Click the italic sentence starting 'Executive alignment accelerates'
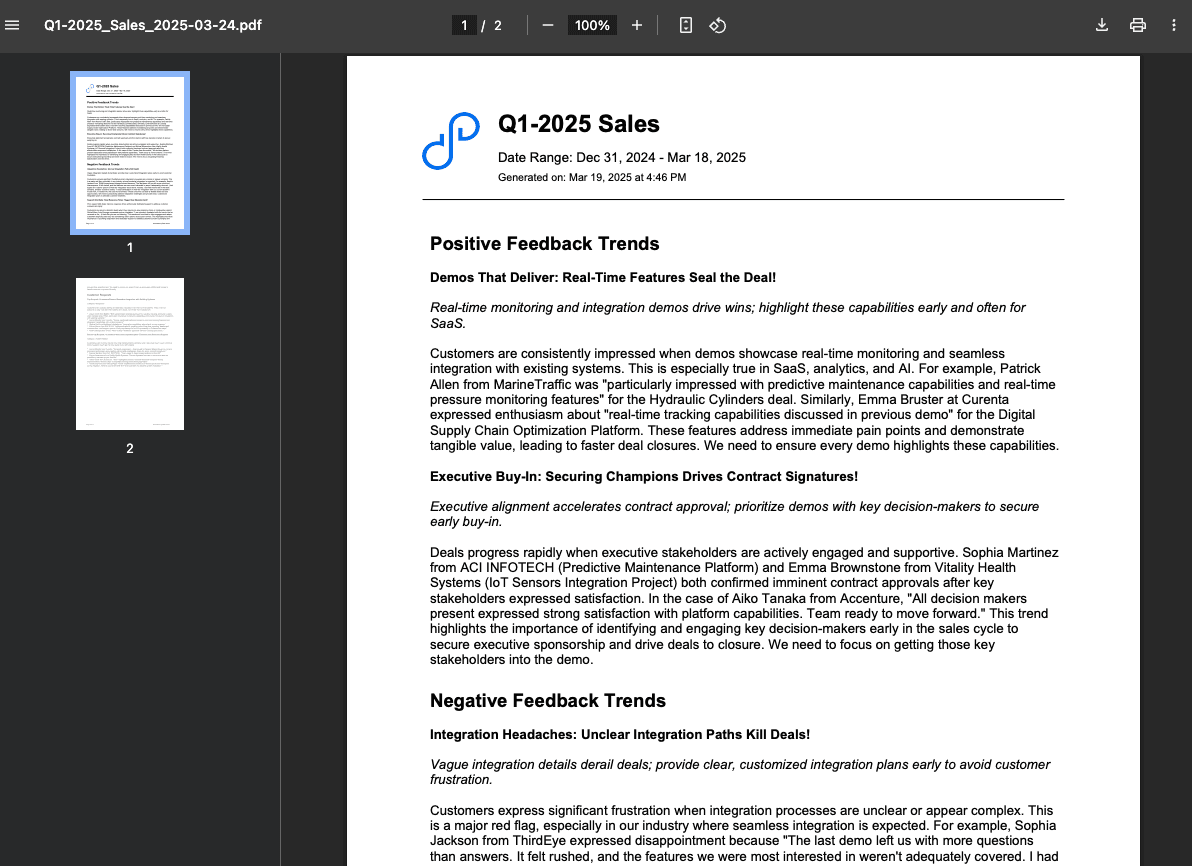 coord(734,514)
